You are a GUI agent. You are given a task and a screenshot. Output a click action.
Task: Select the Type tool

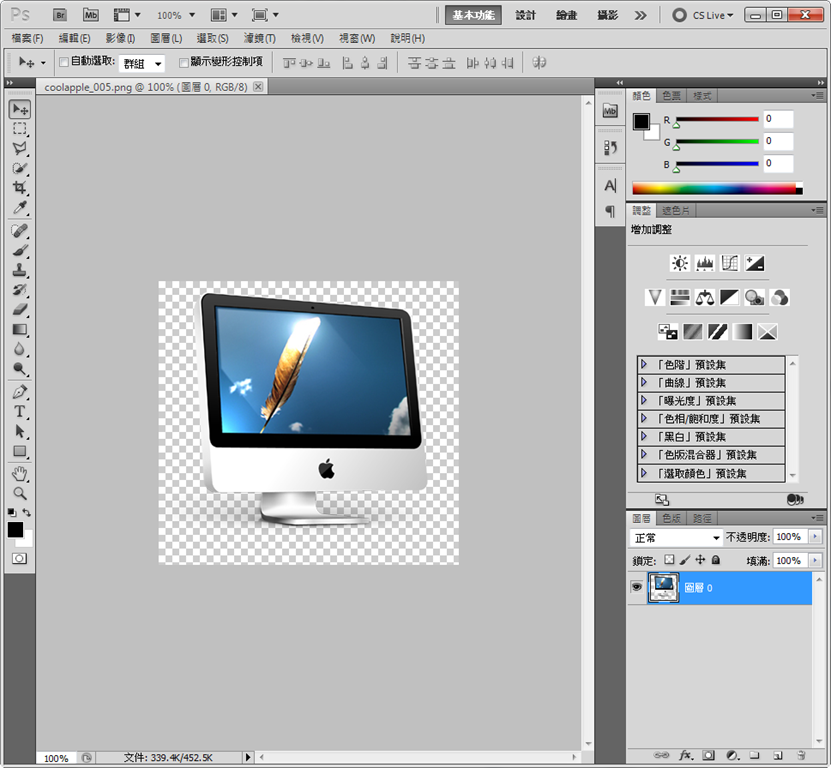pyautogui.click(x=20, y=412)
